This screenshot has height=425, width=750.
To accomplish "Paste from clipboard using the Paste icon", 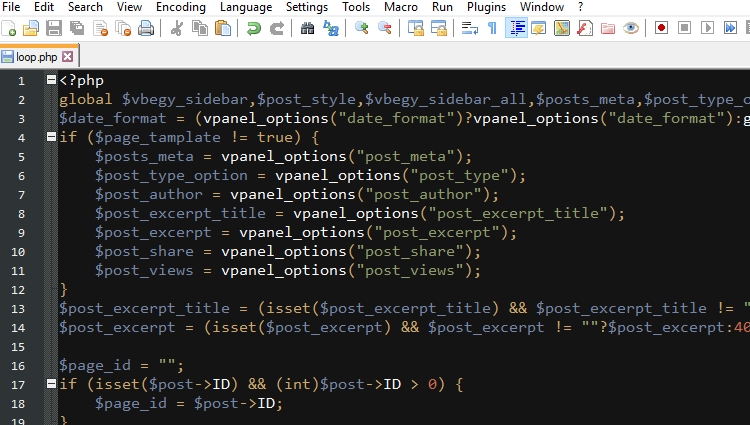I will coord(223,28).
